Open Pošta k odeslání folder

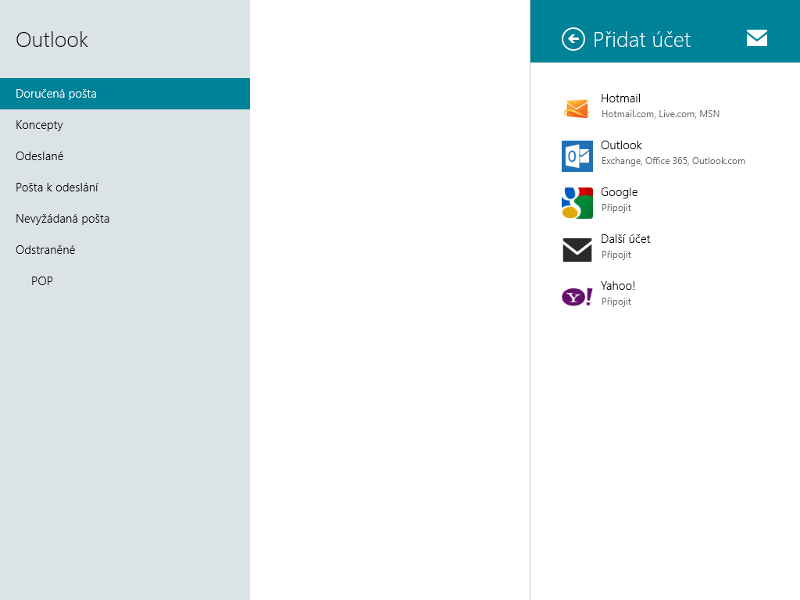57,187
